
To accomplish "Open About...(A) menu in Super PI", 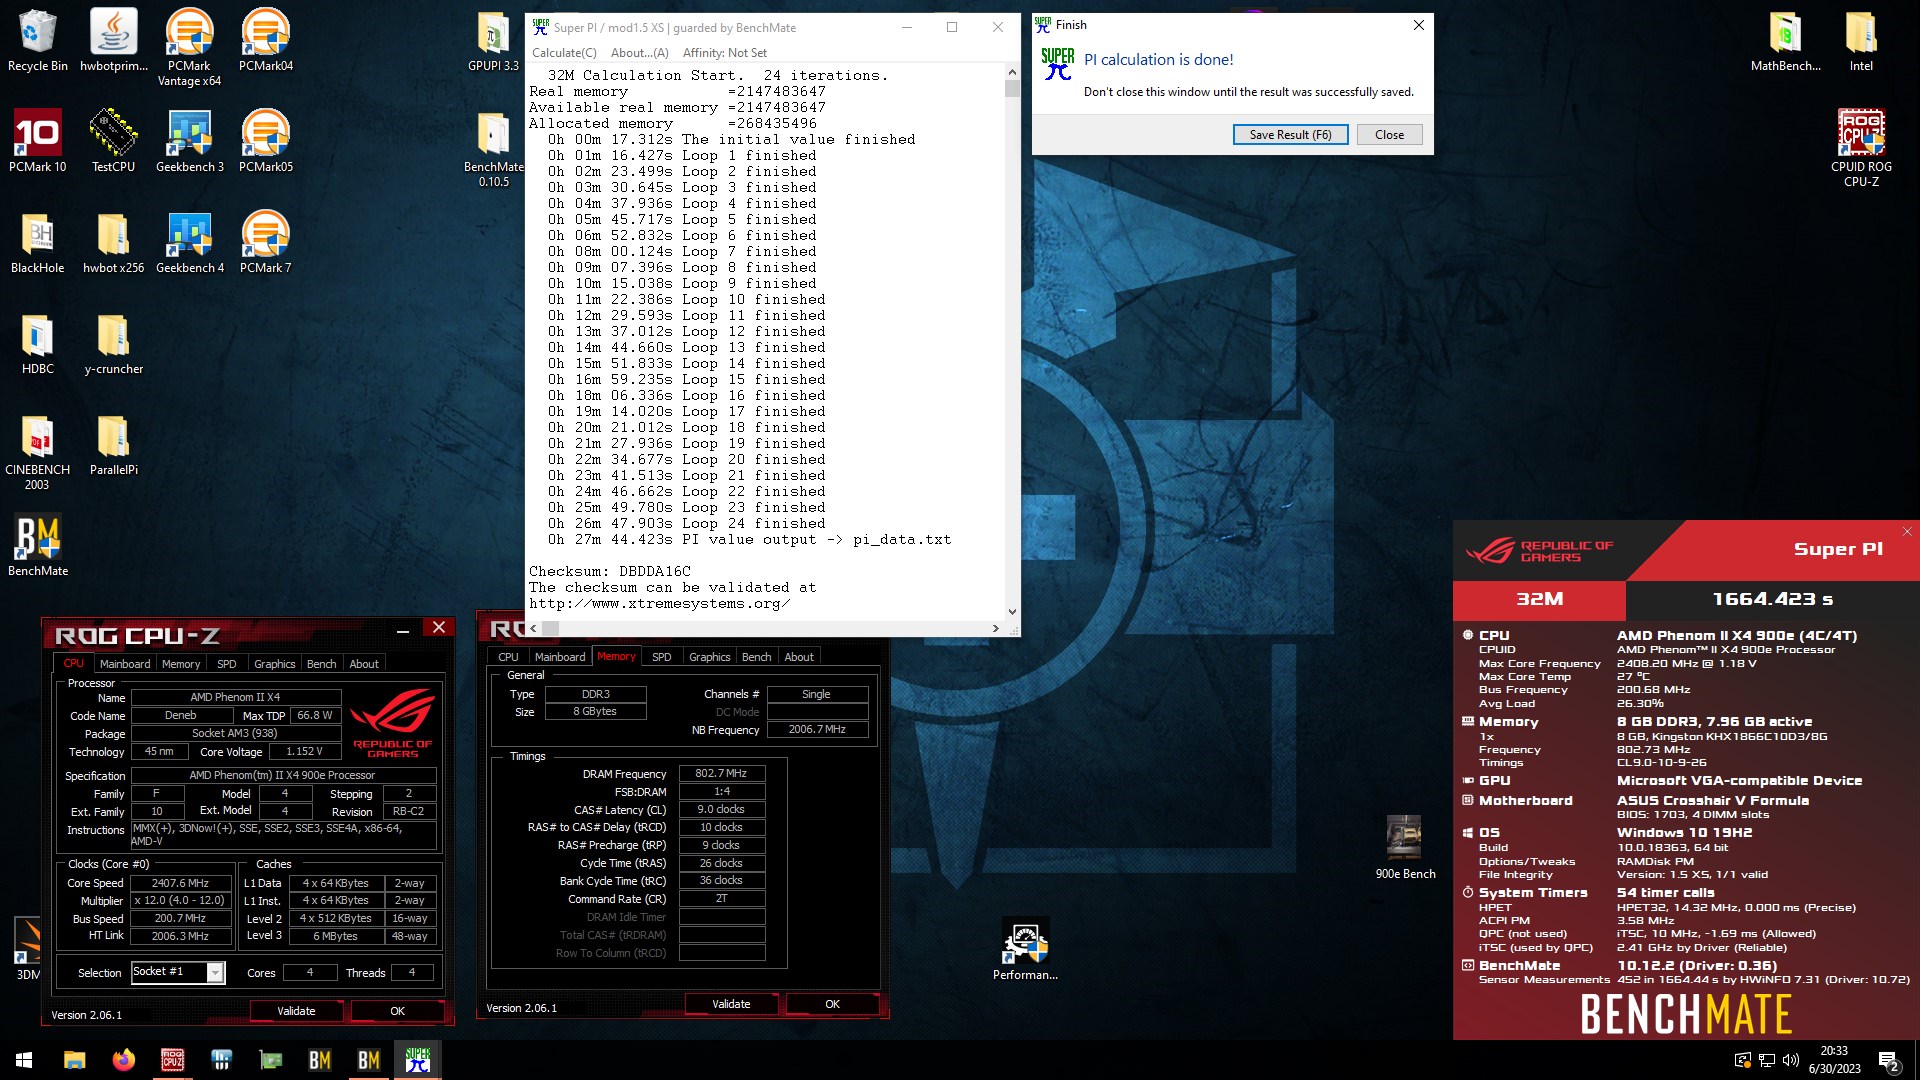I will click(x=640, y=53).
